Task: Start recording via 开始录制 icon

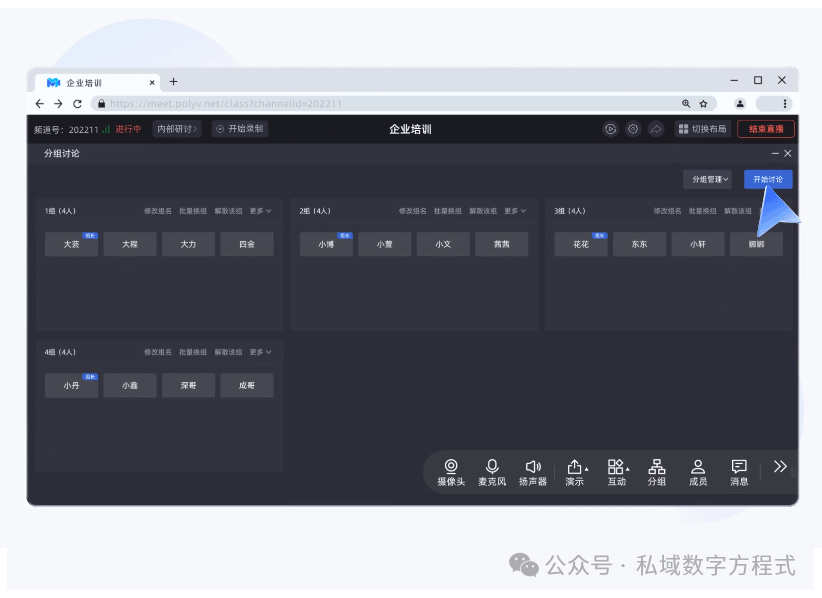Action: [x=239, y=128]
